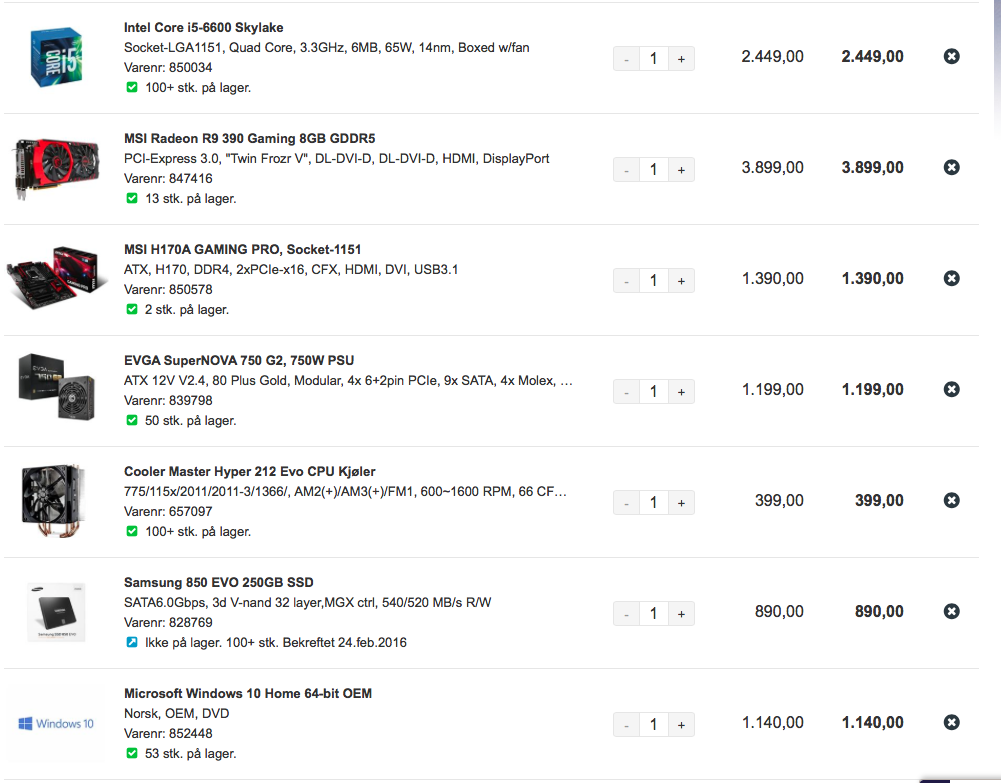Decrease quantity of EVGA SuperNOVA PSU
This screenshot has height=783, width=1001.
(x=626, y=392)
